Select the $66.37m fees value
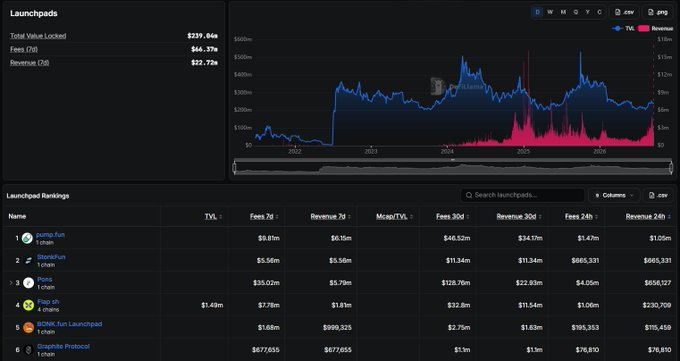The height and width of the screenshot is (361, 680). tap(204, 49)
